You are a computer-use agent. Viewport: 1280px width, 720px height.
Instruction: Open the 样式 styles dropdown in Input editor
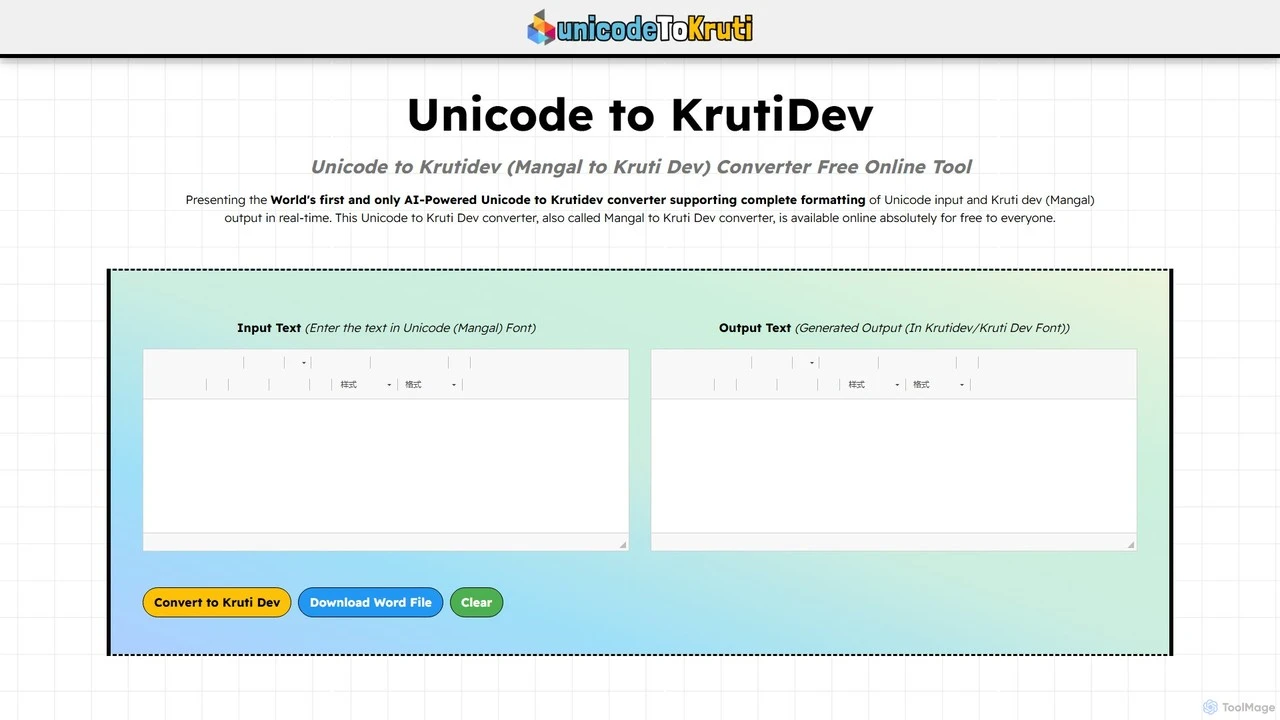click(365, 385)
